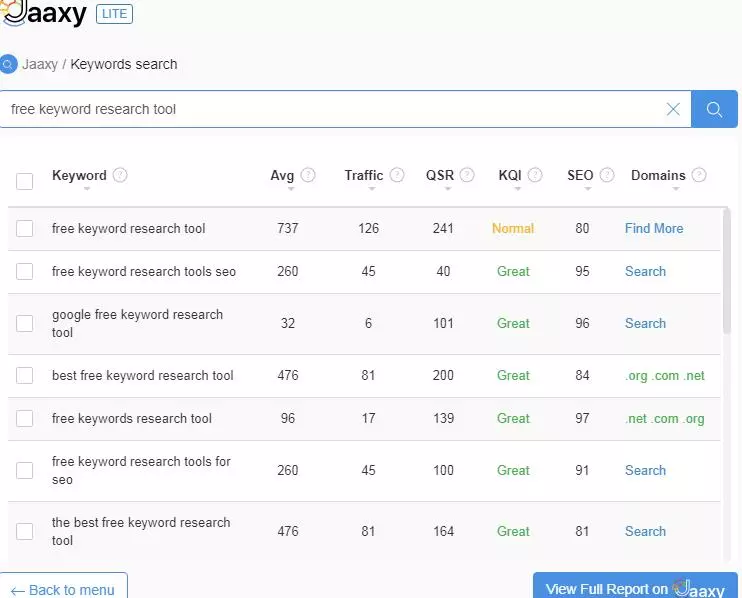Click Search link for 'free keyword research tools seo'
742x598 pixels.
[645, 272]
